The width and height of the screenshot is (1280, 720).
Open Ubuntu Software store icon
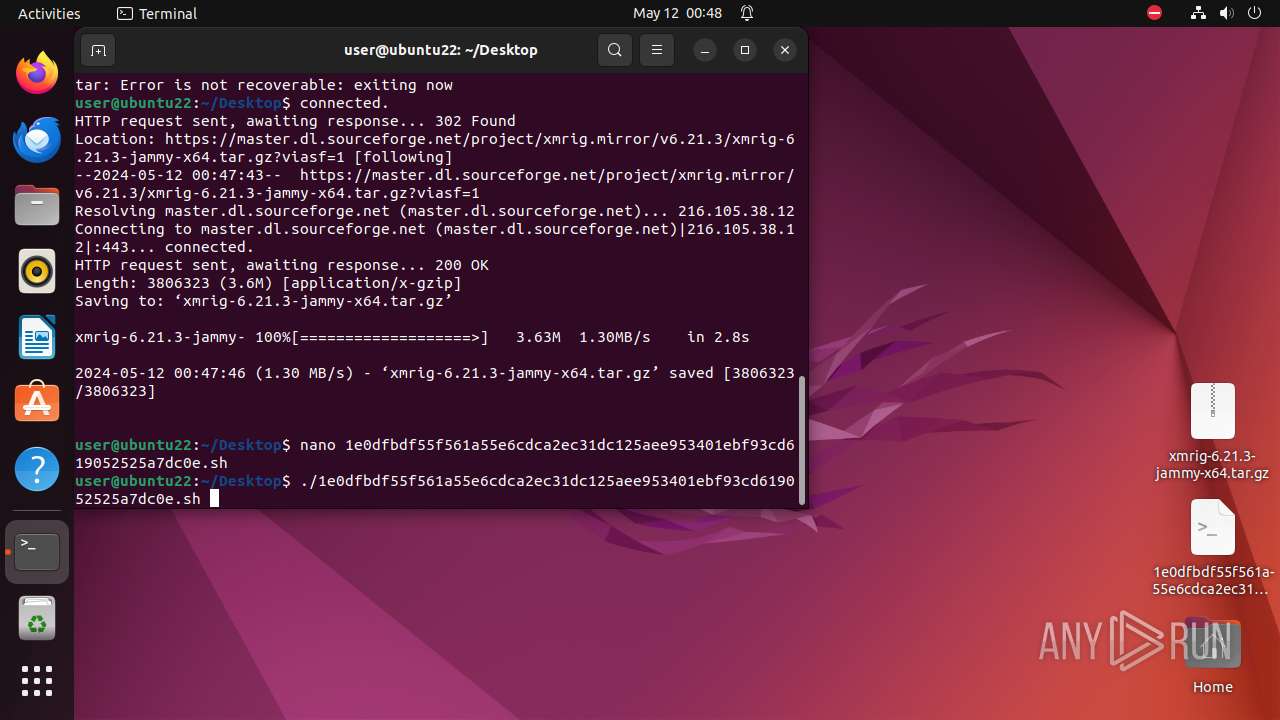(x=37, y=403)
